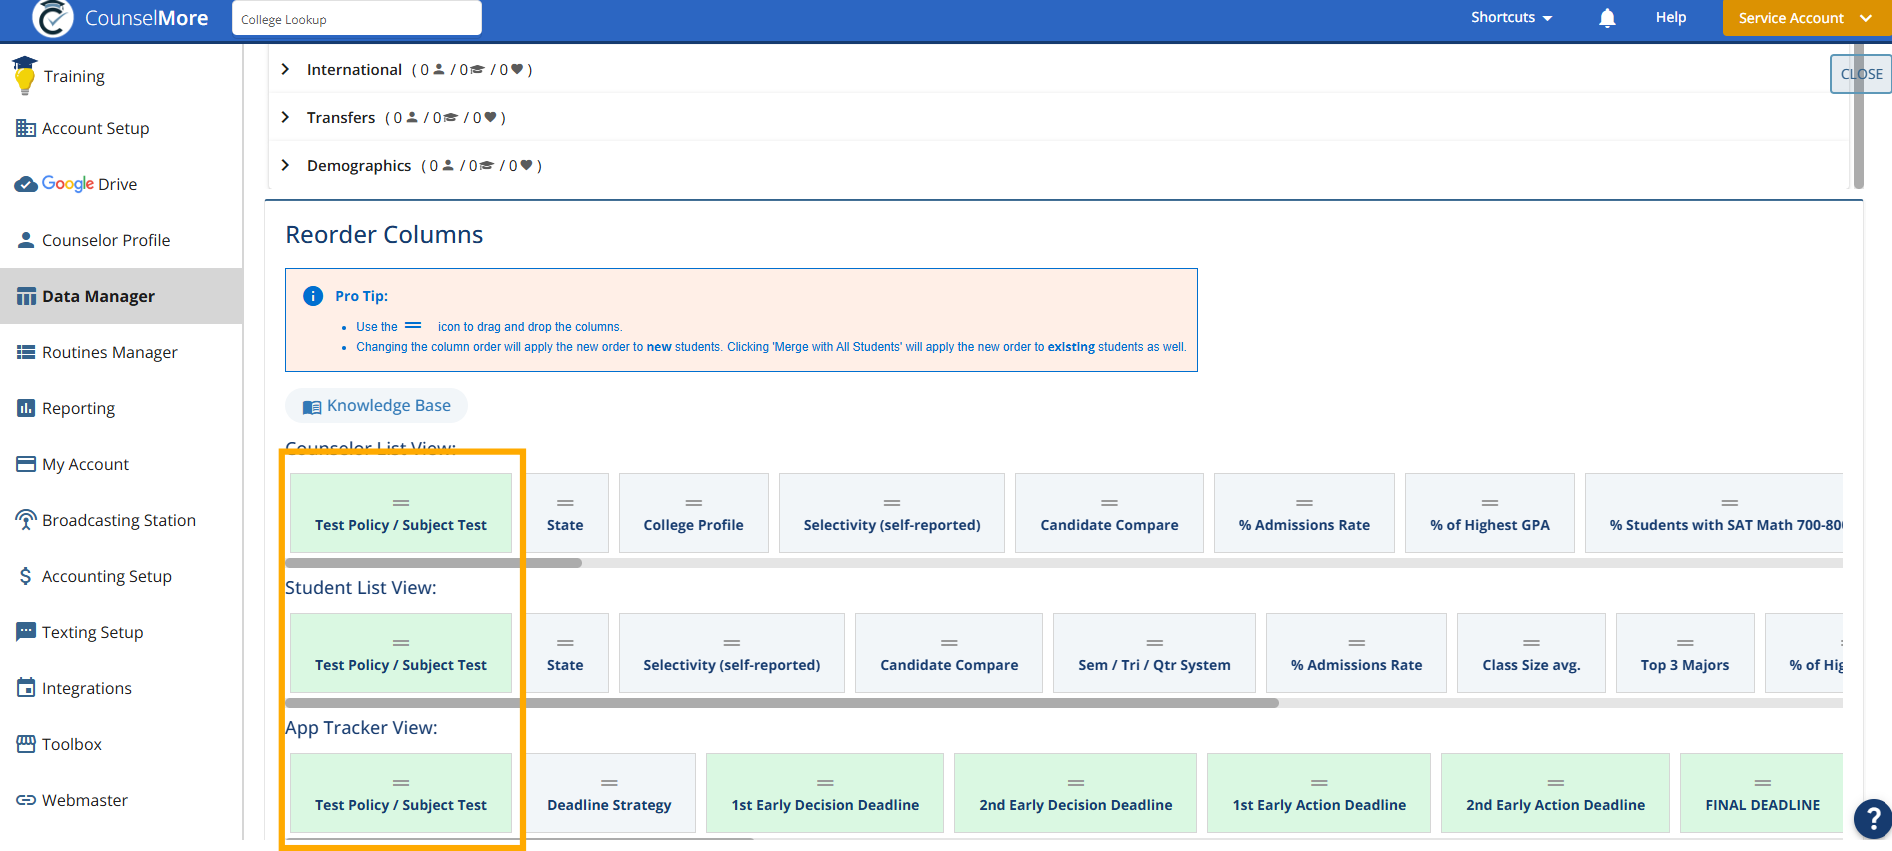Screen dimensions: 1892x851
Task: Click the drag handle on FINAL DEADLINE column
Action: point(1762,783)
